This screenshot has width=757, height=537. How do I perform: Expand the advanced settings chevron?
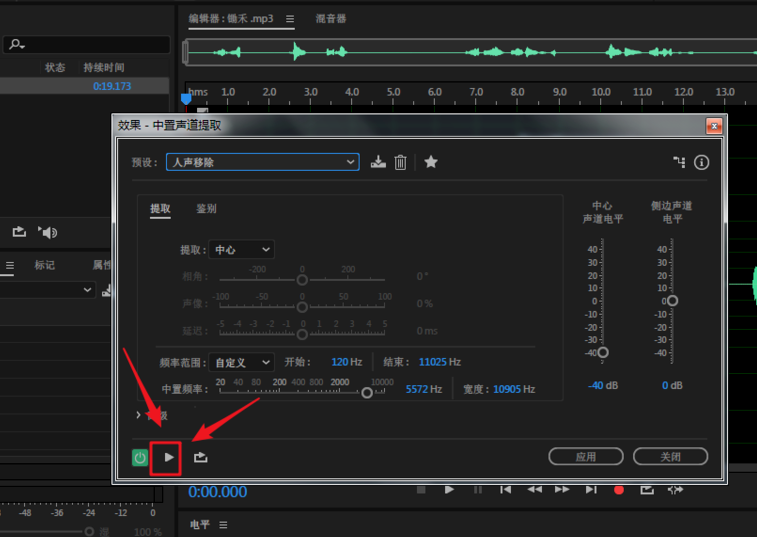point(139,415)
